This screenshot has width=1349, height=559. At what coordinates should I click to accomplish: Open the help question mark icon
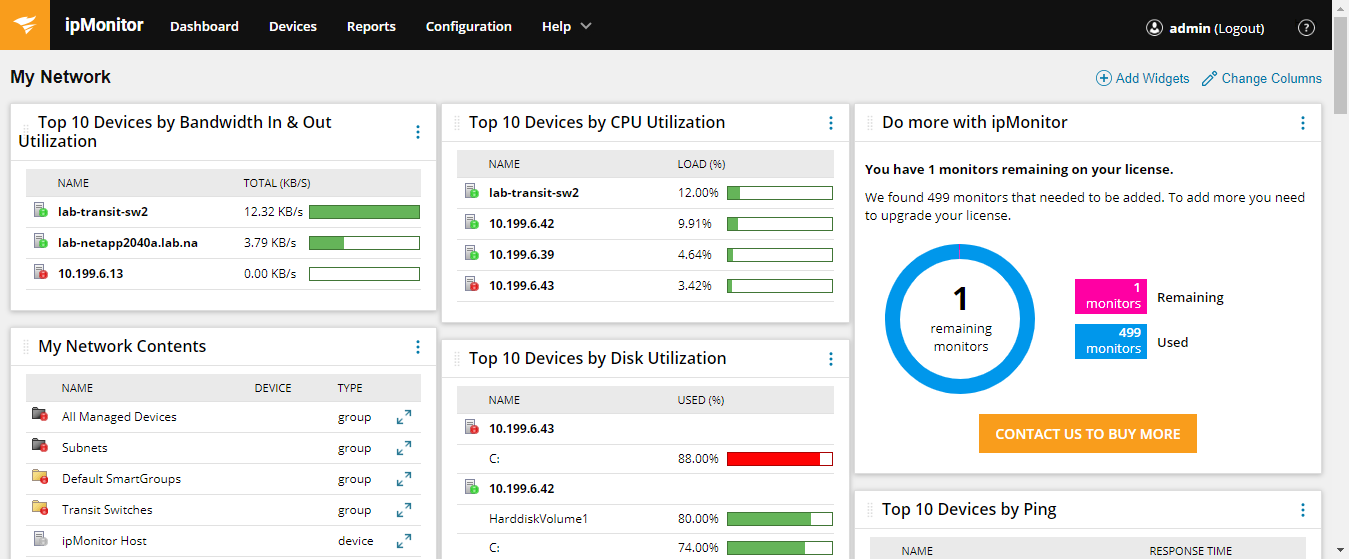click(x=1306, y=28)
